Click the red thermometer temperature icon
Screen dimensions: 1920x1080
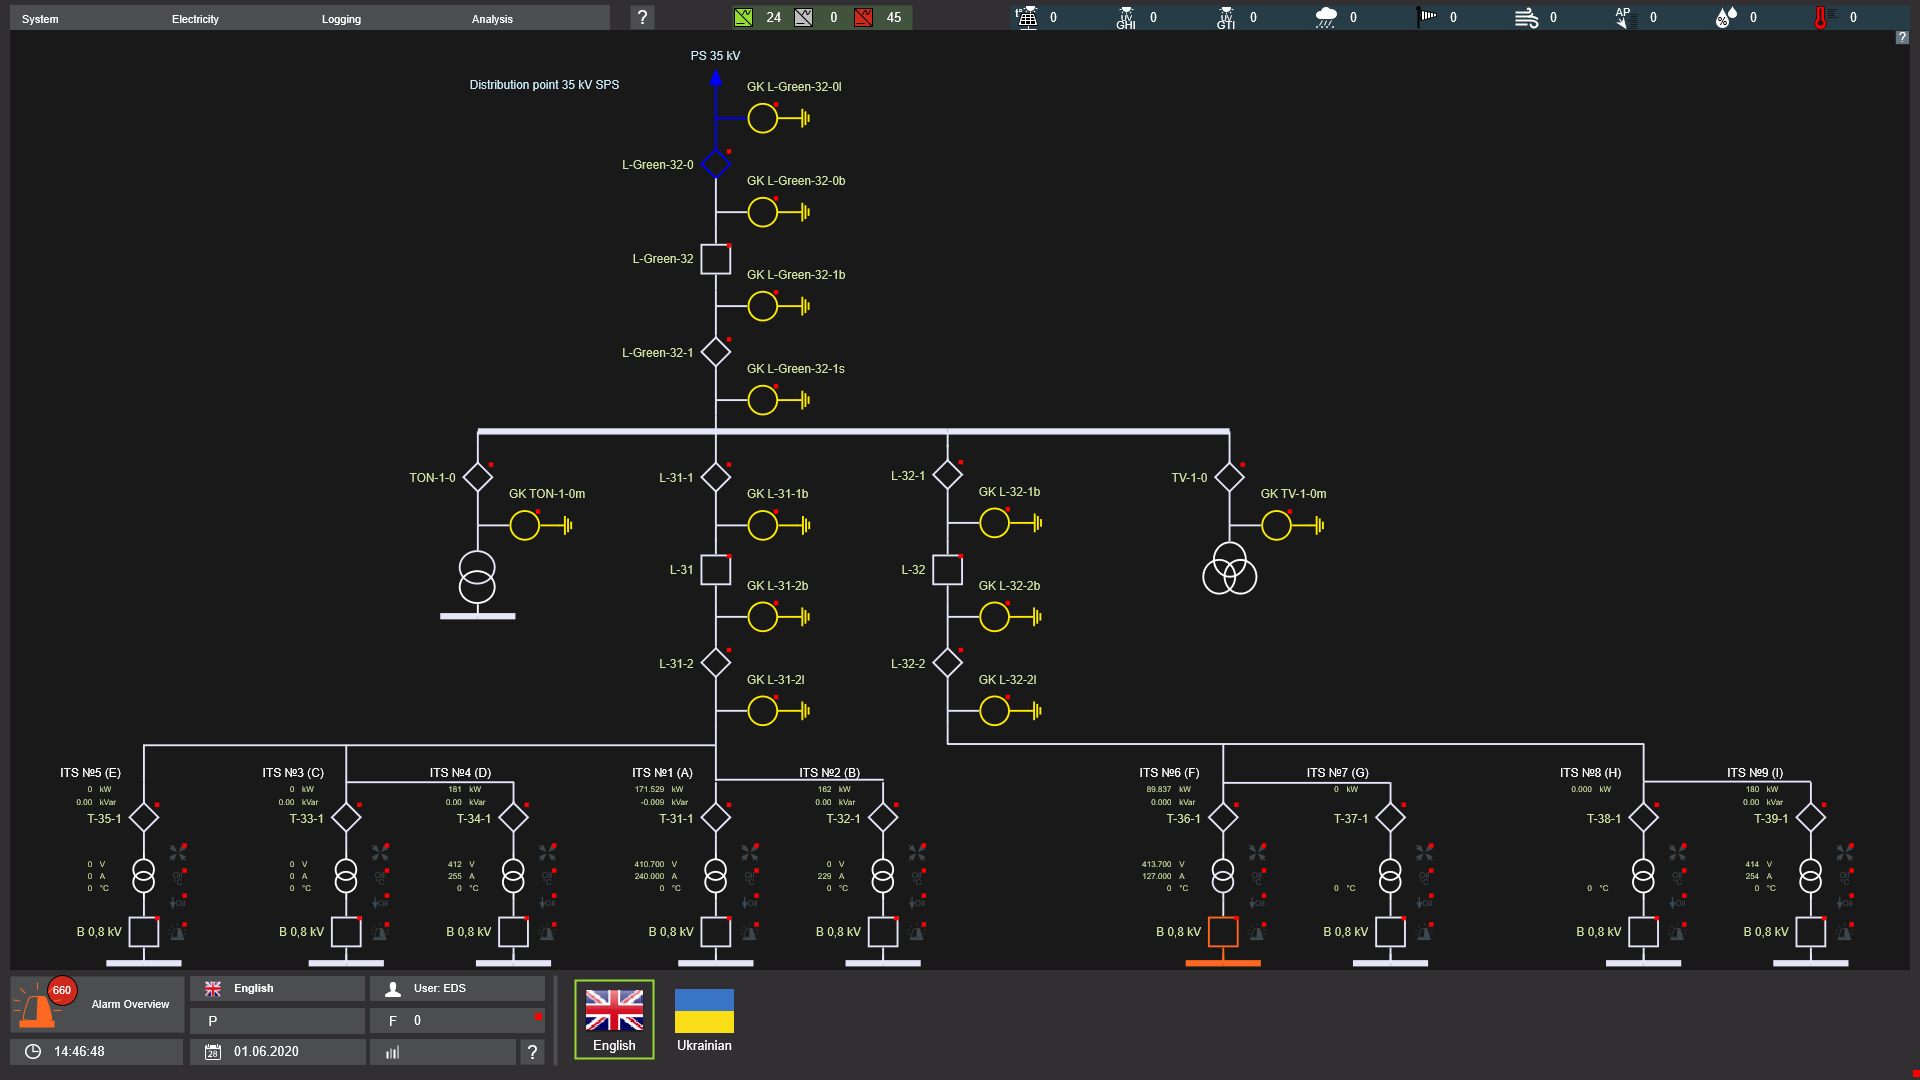click(x=1821, y=17)
